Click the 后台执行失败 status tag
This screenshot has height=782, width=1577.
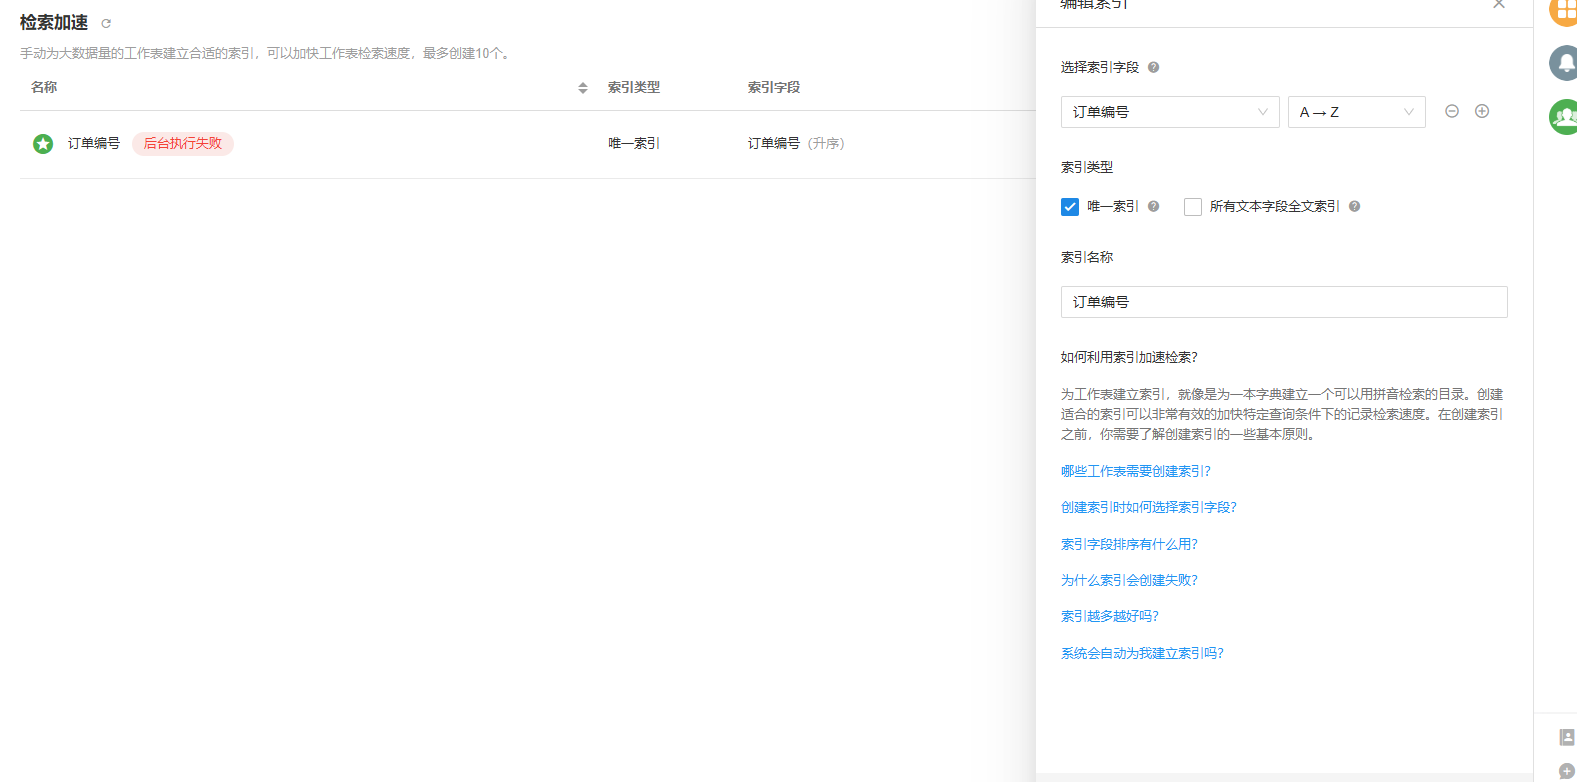pyautogui.click(x=183, y=144)
